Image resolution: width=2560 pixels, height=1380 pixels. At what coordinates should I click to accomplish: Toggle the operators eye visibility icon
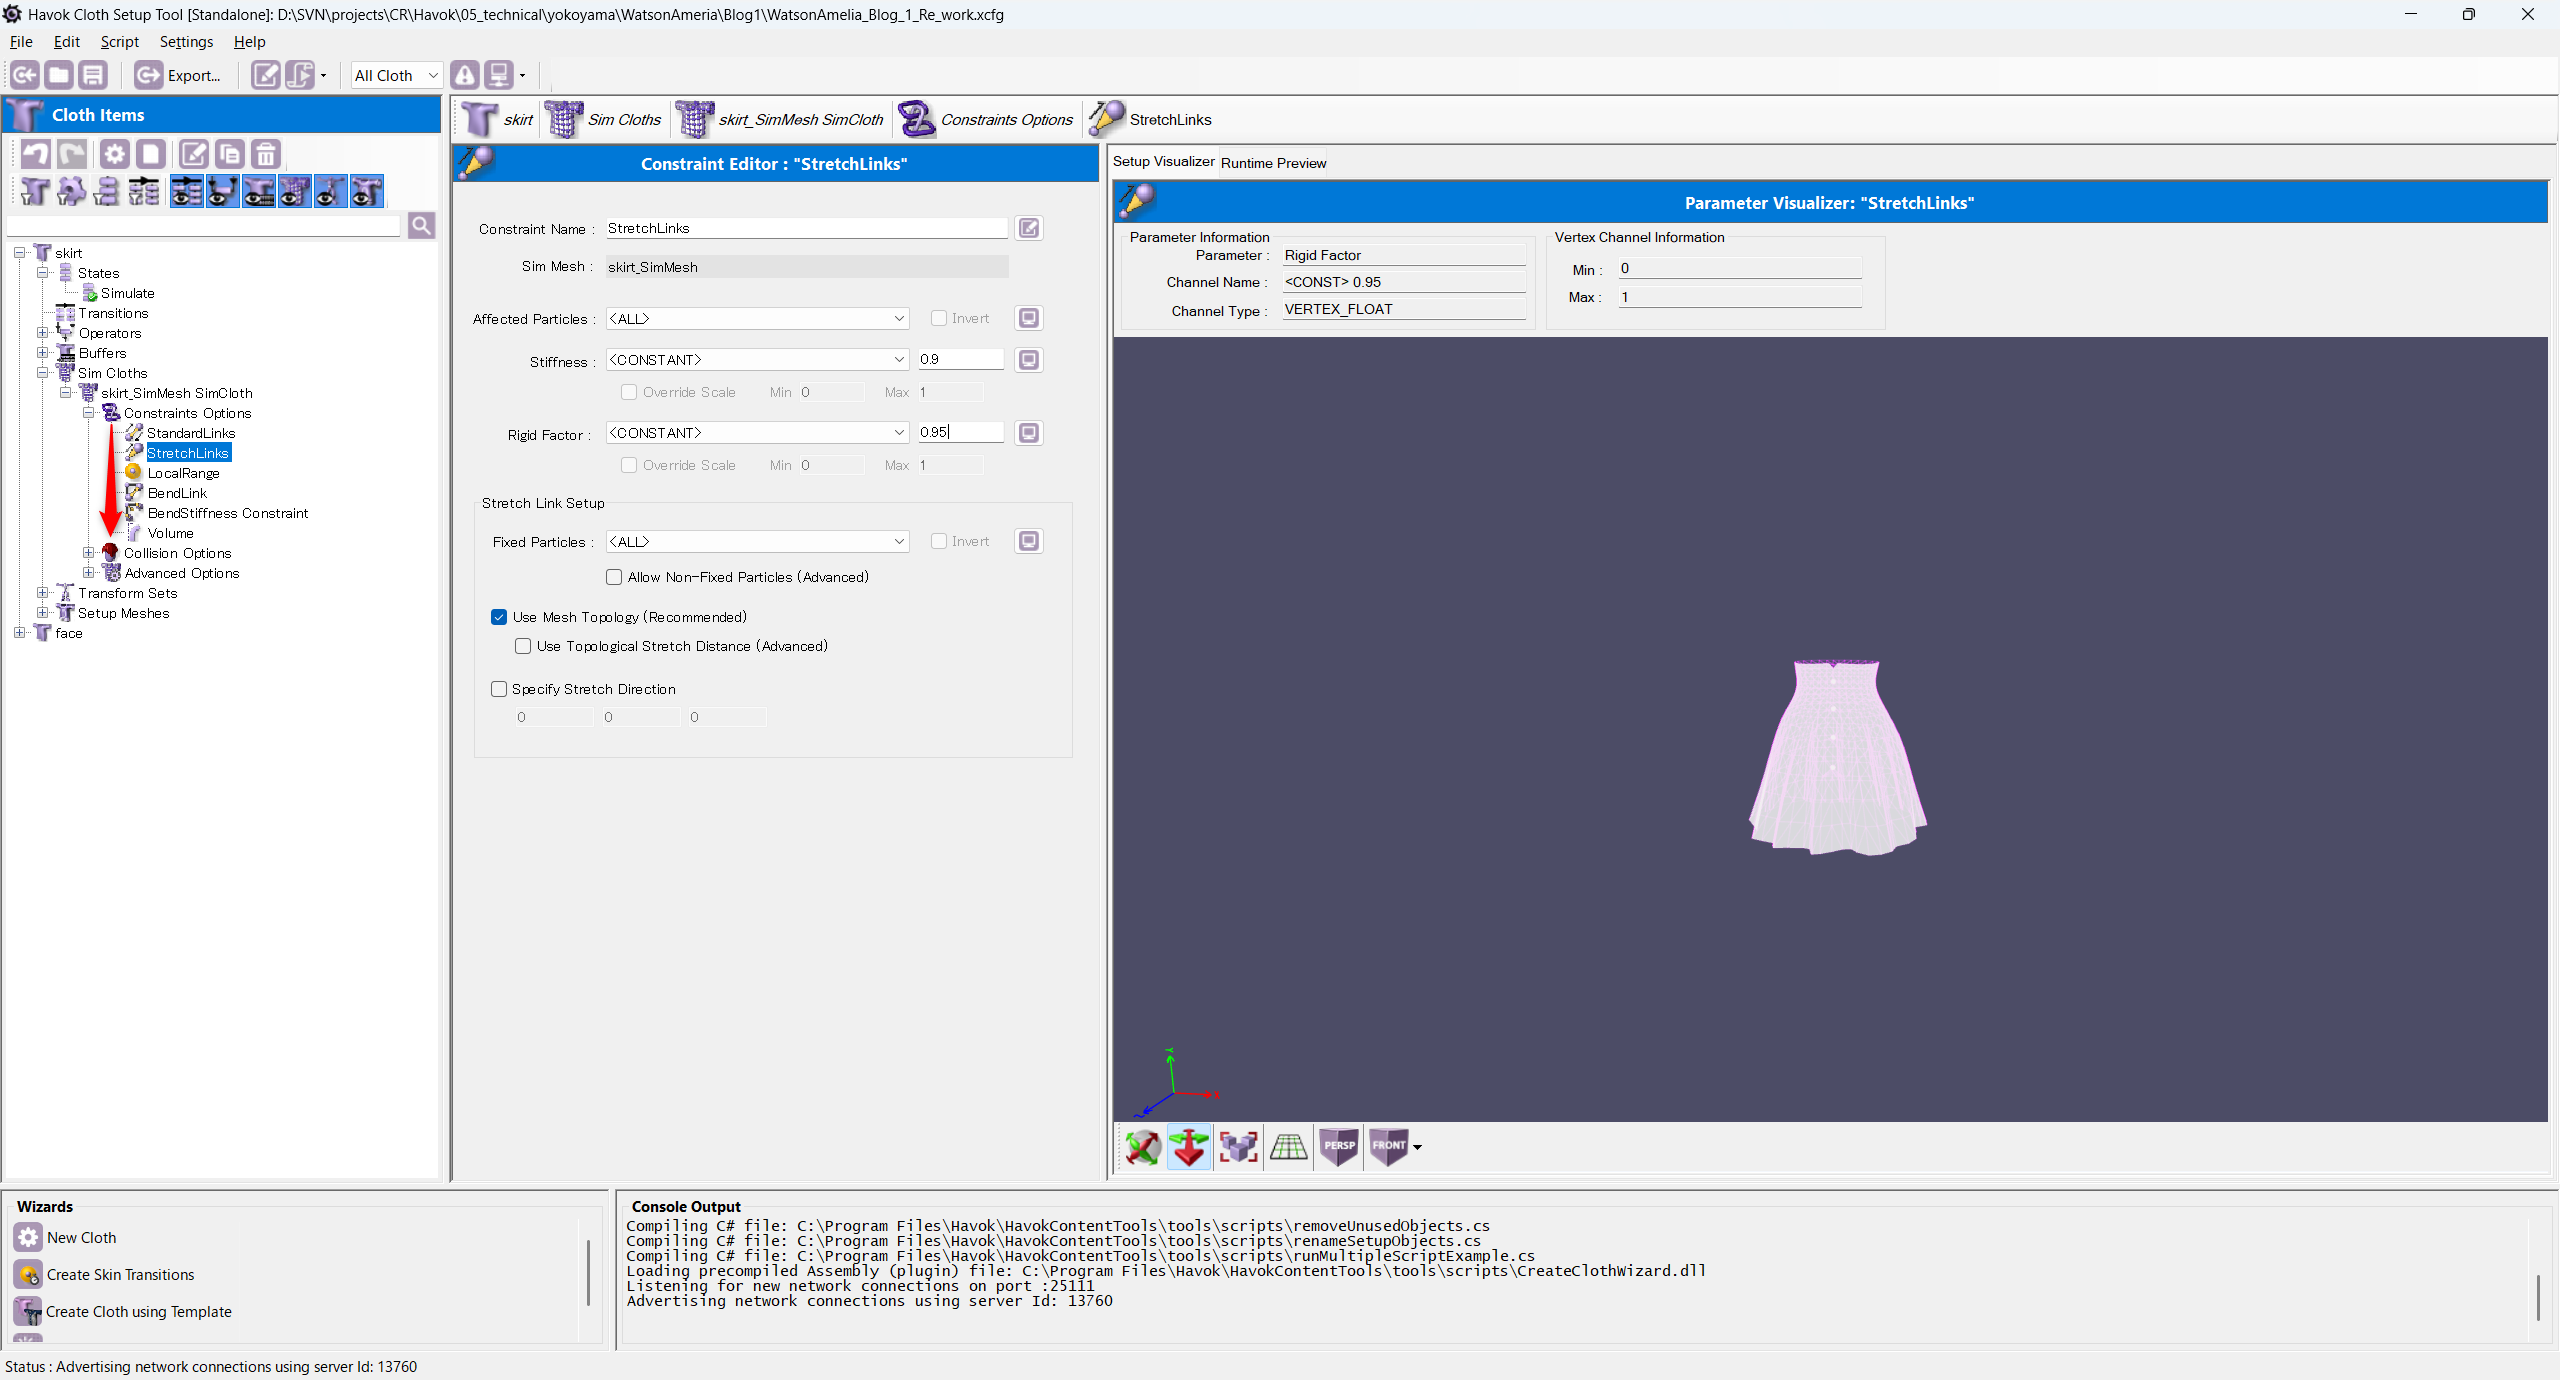click(x=223, y=191)
